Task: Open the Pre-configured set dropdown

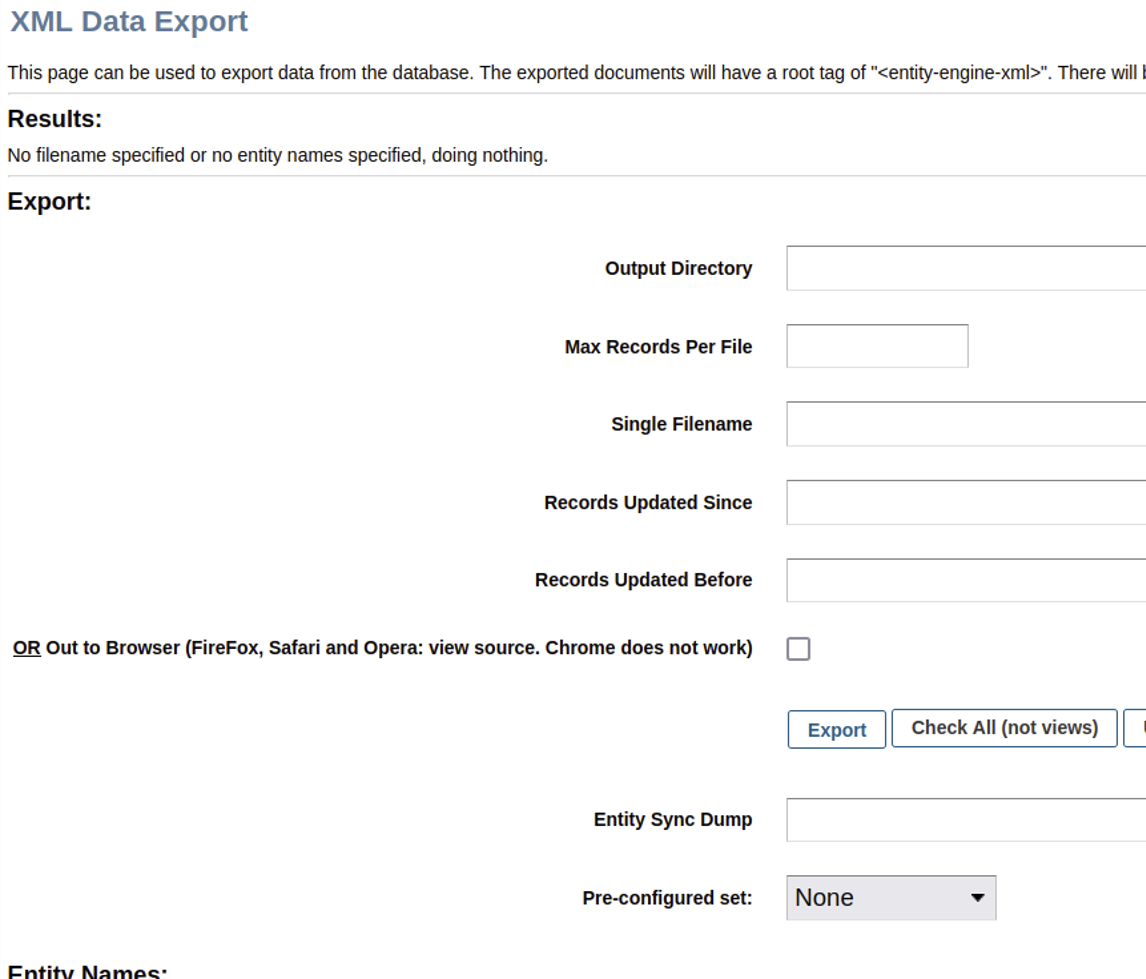Action: [x=891, y=898]
